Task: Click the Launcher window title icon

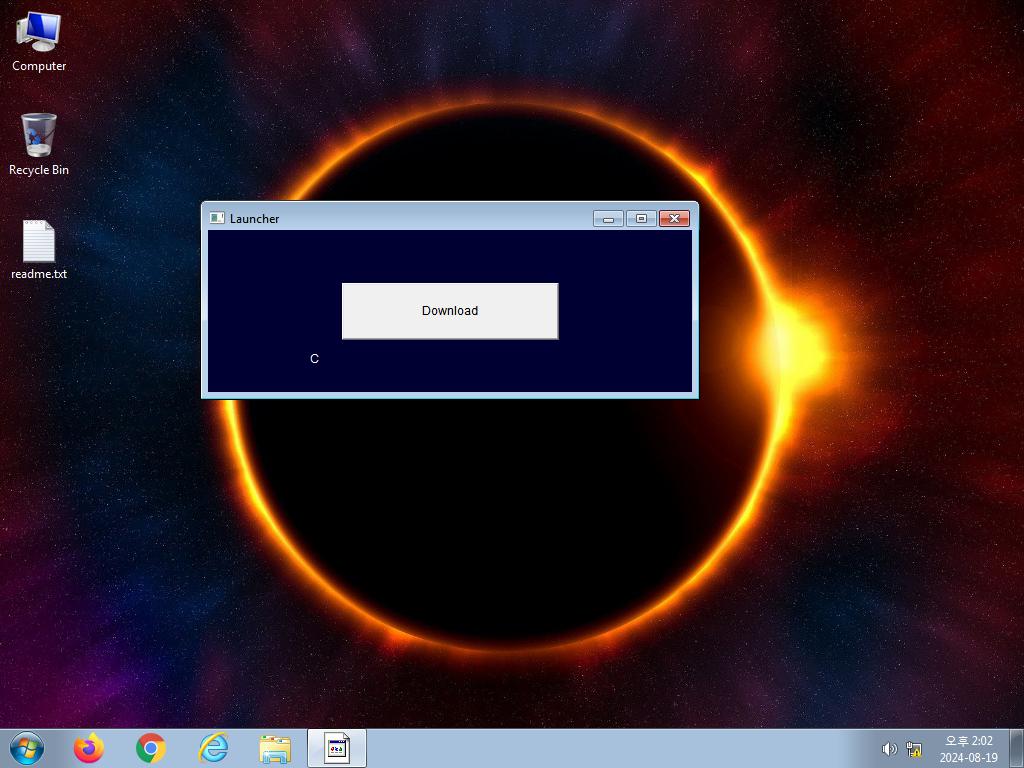Action: coord(217,218)
